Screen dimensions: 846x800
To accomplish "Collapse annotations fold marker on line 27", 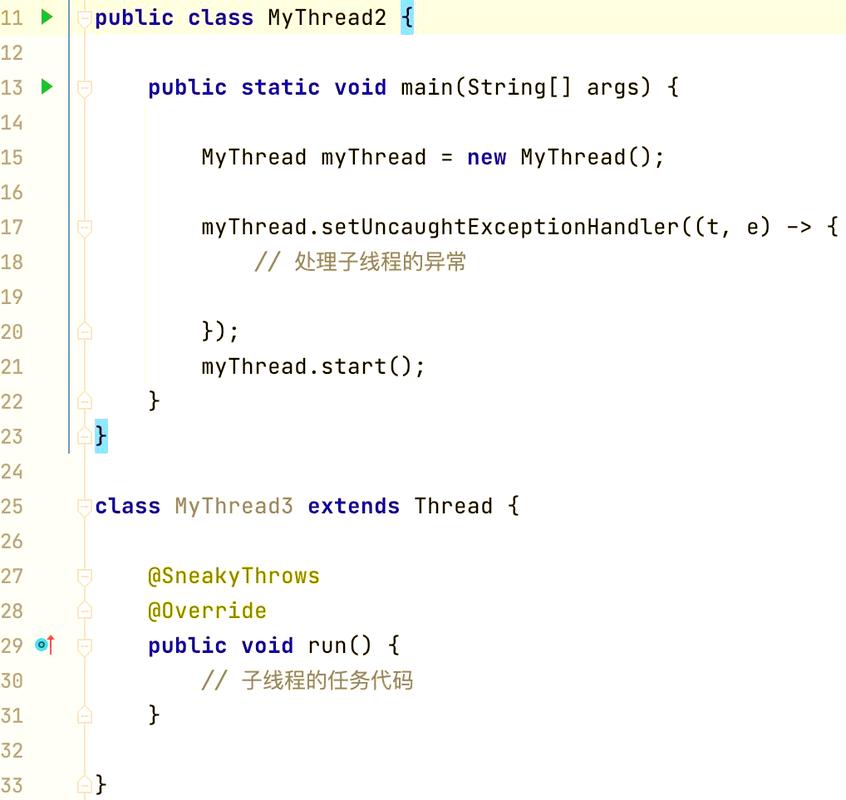I will [x=84, y=577].
